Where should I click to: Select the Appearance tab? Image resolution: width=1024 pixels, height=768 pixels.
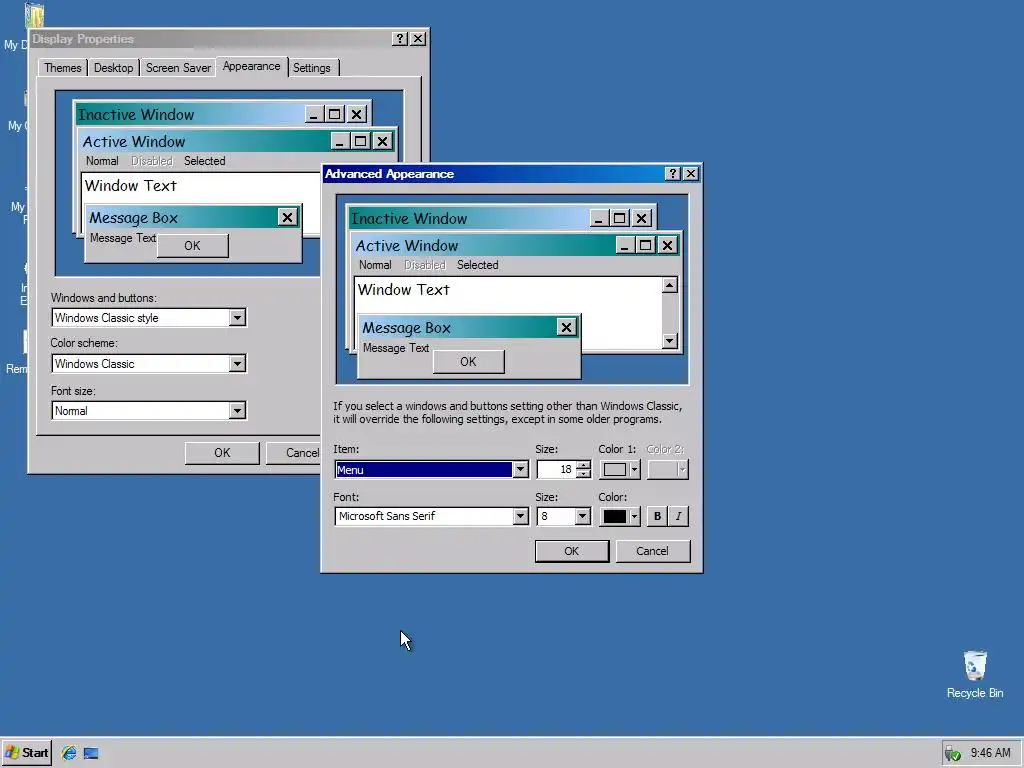[251, 66]
